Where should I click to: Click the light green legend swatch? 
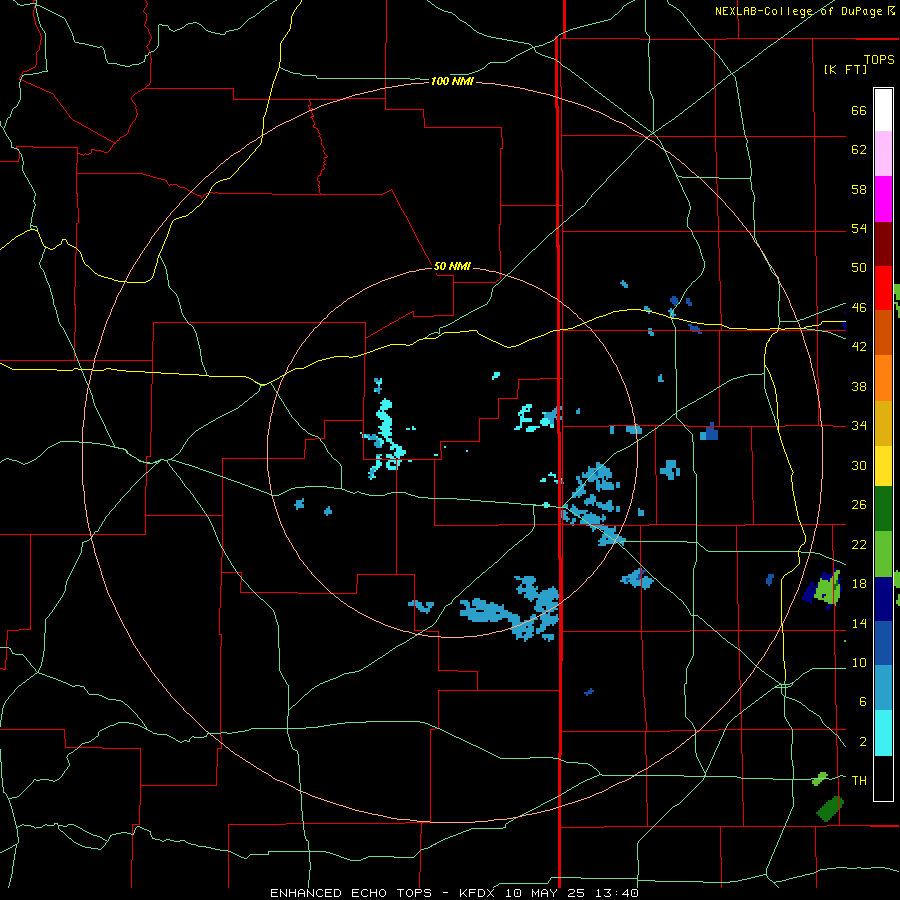point(883,554)
